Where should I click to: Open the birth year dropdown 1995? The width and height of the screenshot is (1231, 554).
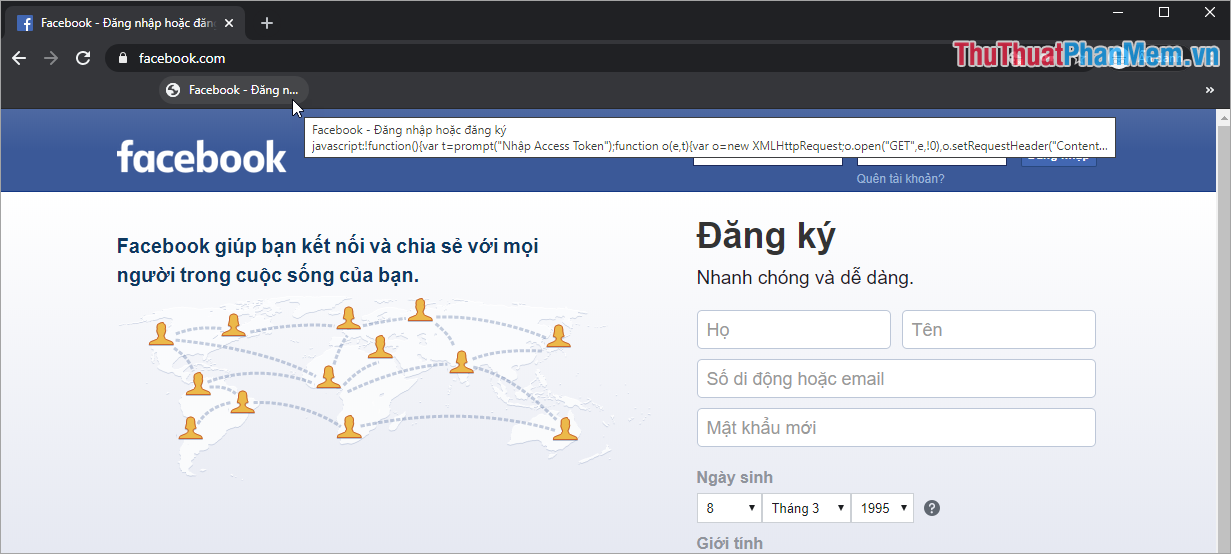click(x=882, y=508)
